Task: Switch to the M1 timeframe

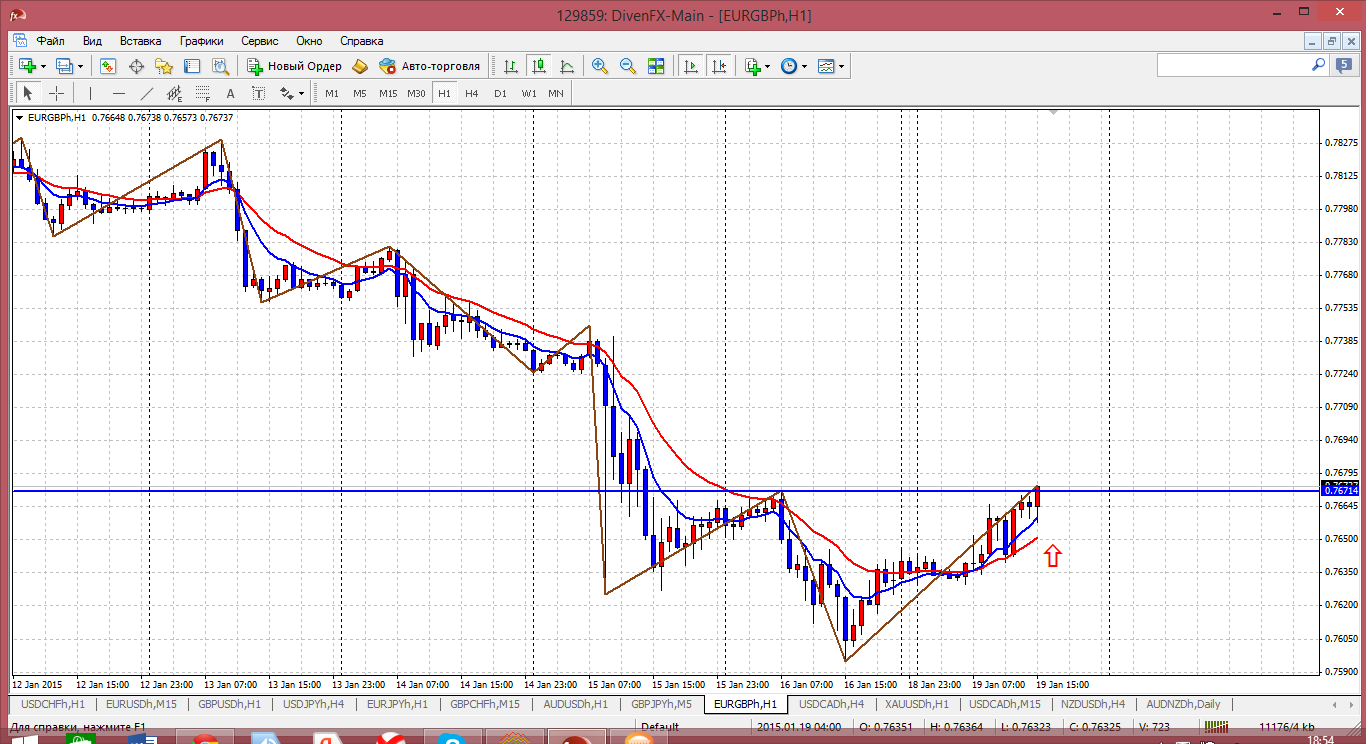Action: coord(332,93)
